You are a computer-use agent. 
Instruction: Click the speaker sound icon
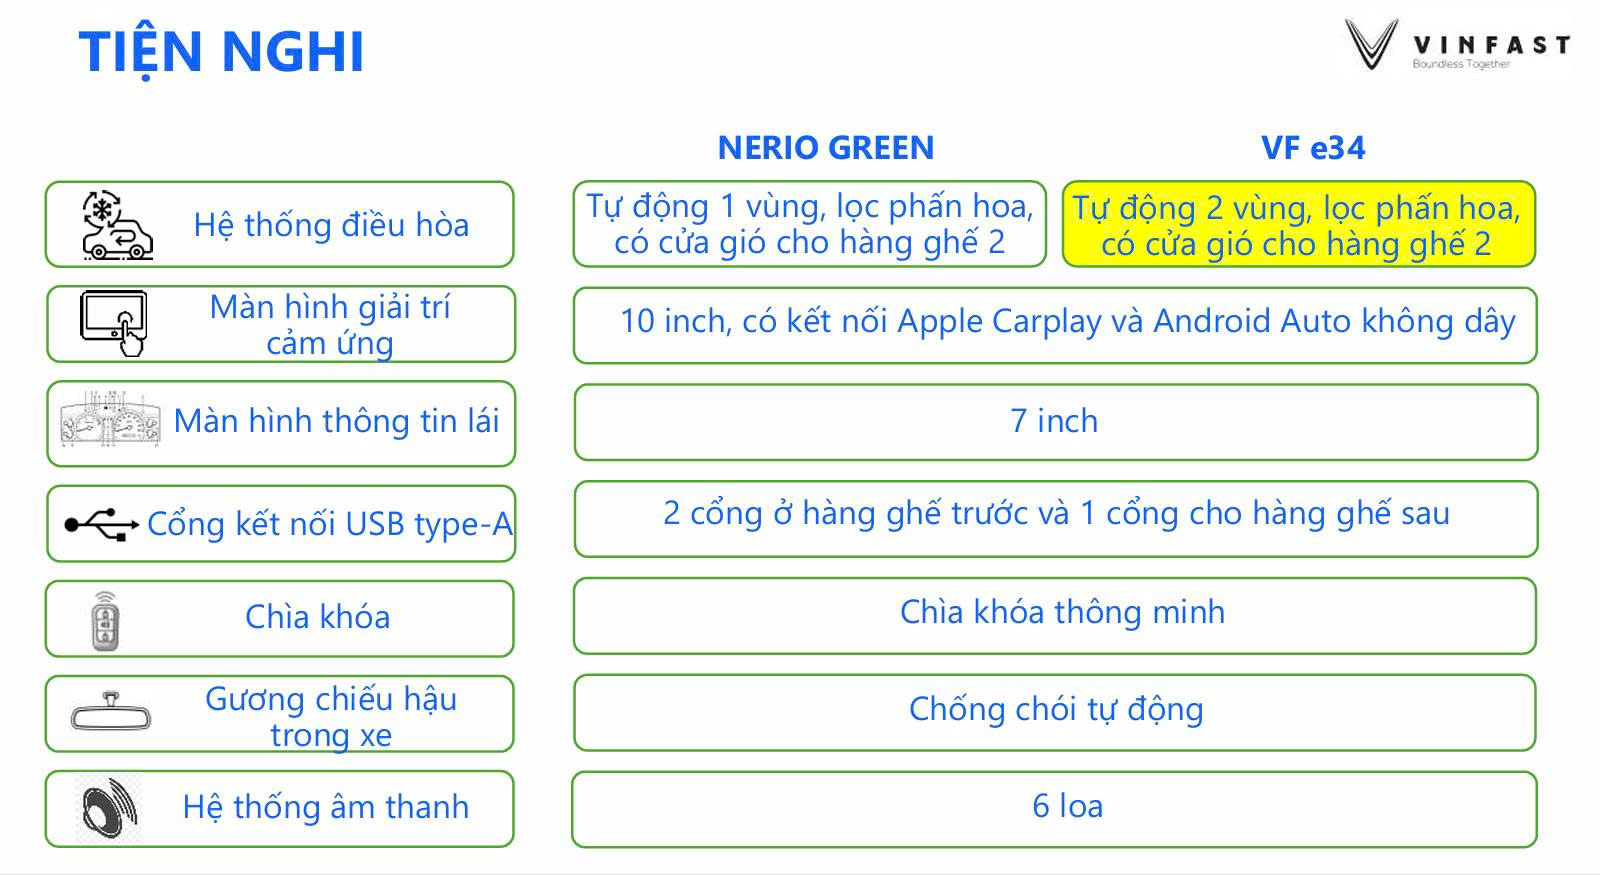point(110,809)
